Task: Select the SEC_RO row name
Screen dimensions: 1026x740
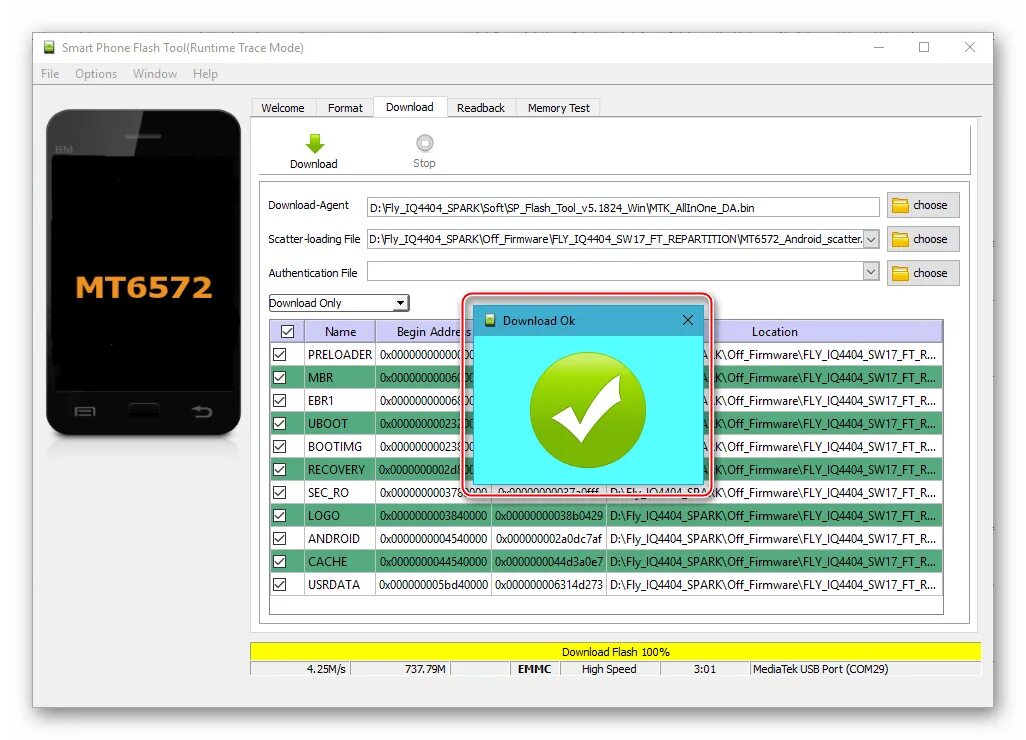Action: pos(328,493)
